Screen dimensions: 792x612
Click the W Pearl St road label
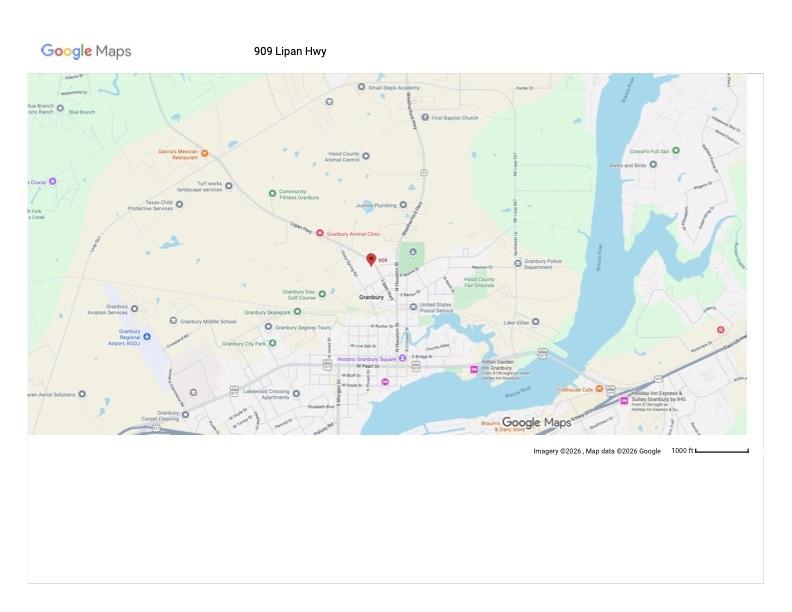click(x=368, y=366)
